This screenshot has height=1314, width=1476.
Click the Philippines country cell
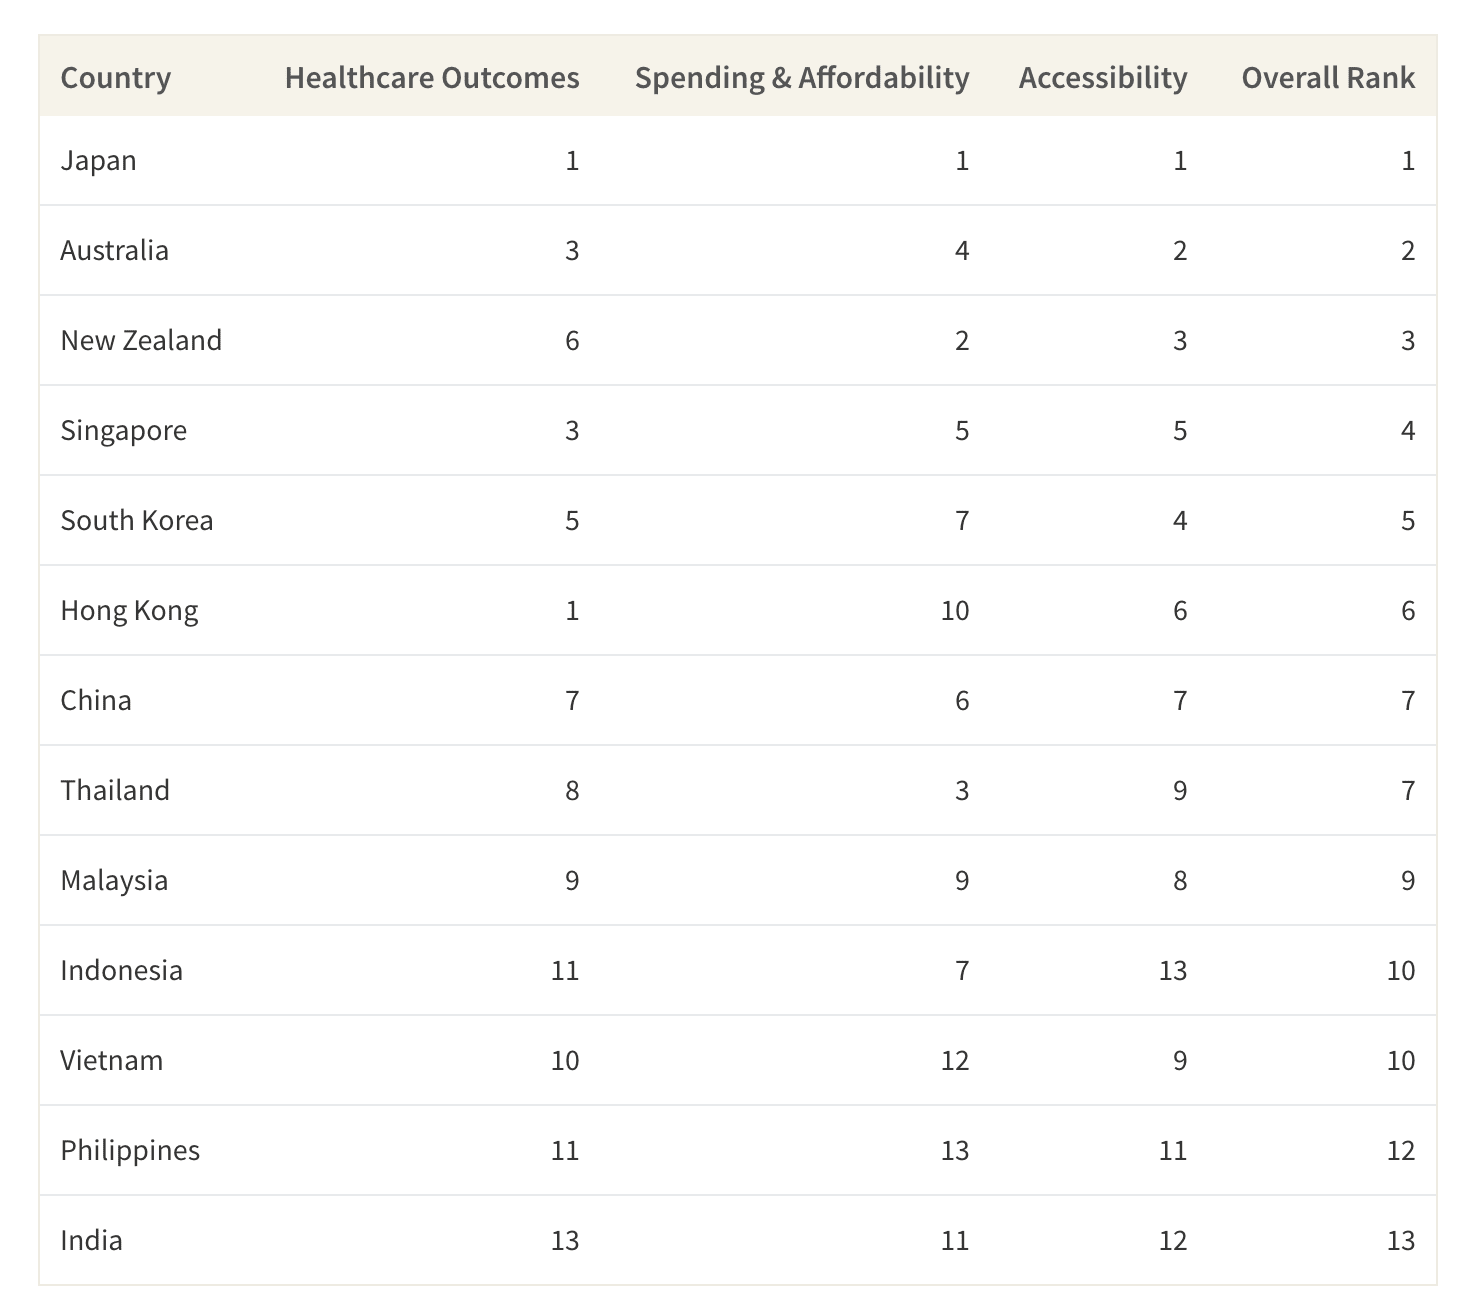click(130, 1151)
